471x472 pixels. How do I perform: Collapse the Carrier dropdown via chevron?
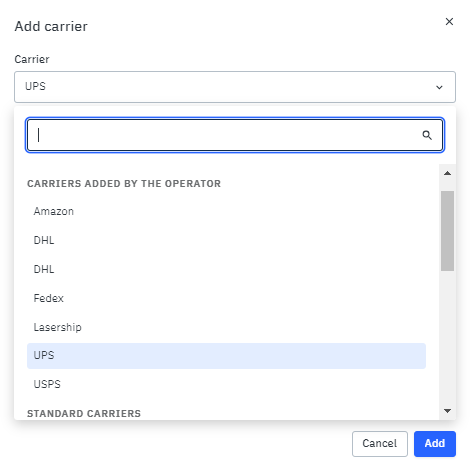pos(439,87)
